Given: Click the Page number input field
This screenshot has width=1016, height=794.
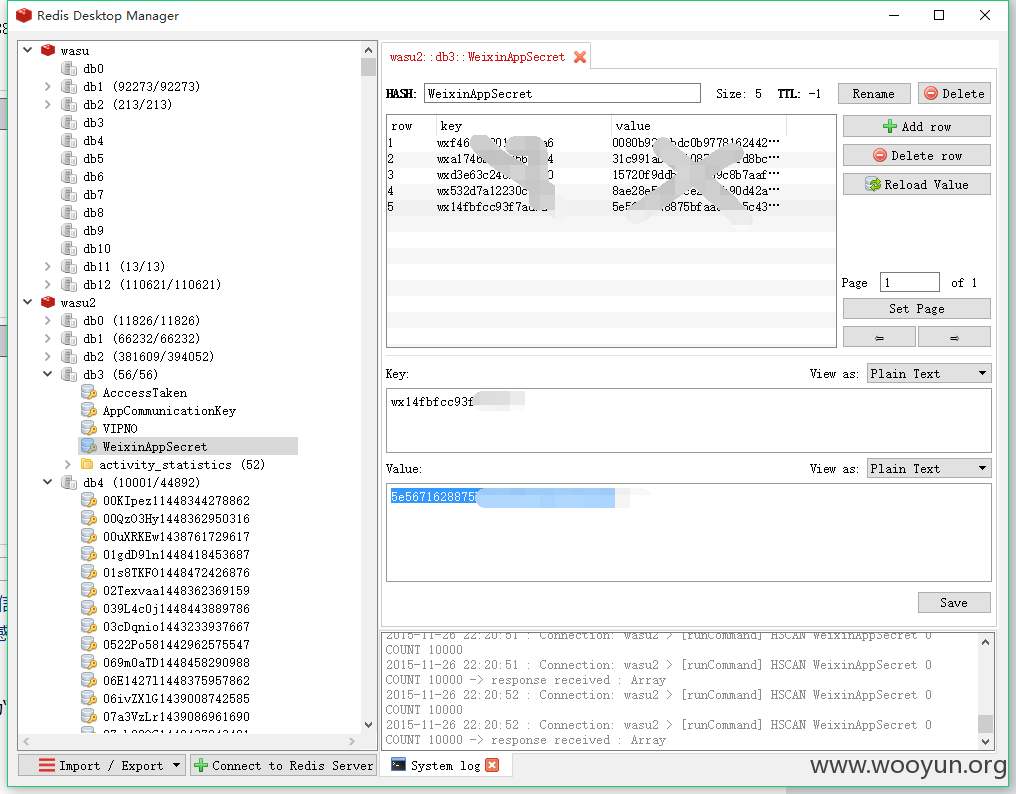Looking at the screenshot, I should 909,283.
